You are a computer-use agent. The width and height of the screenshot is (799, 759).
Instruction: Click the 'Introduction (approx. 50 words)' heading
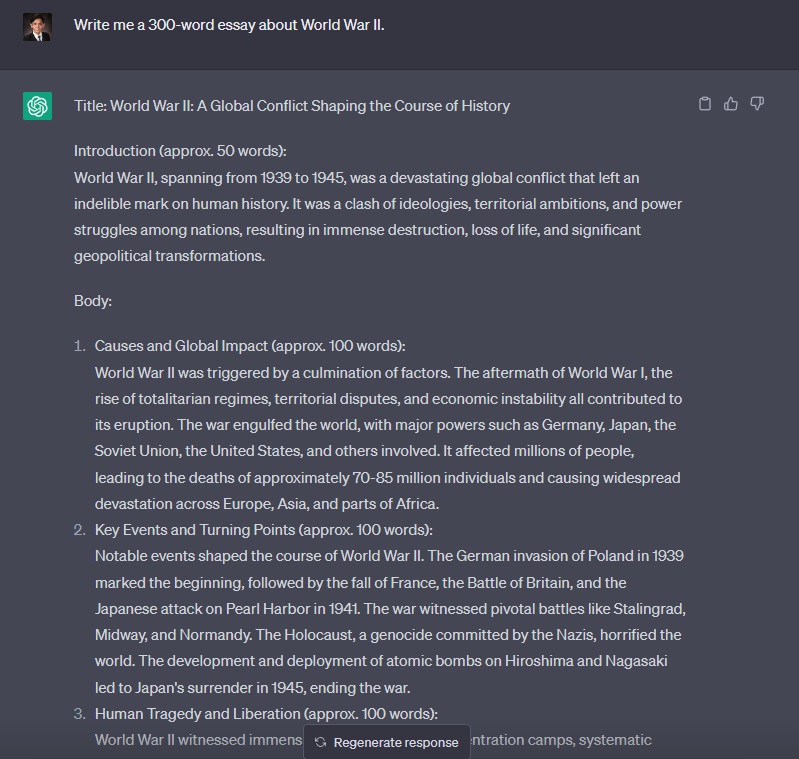click(x=180, y=151)
